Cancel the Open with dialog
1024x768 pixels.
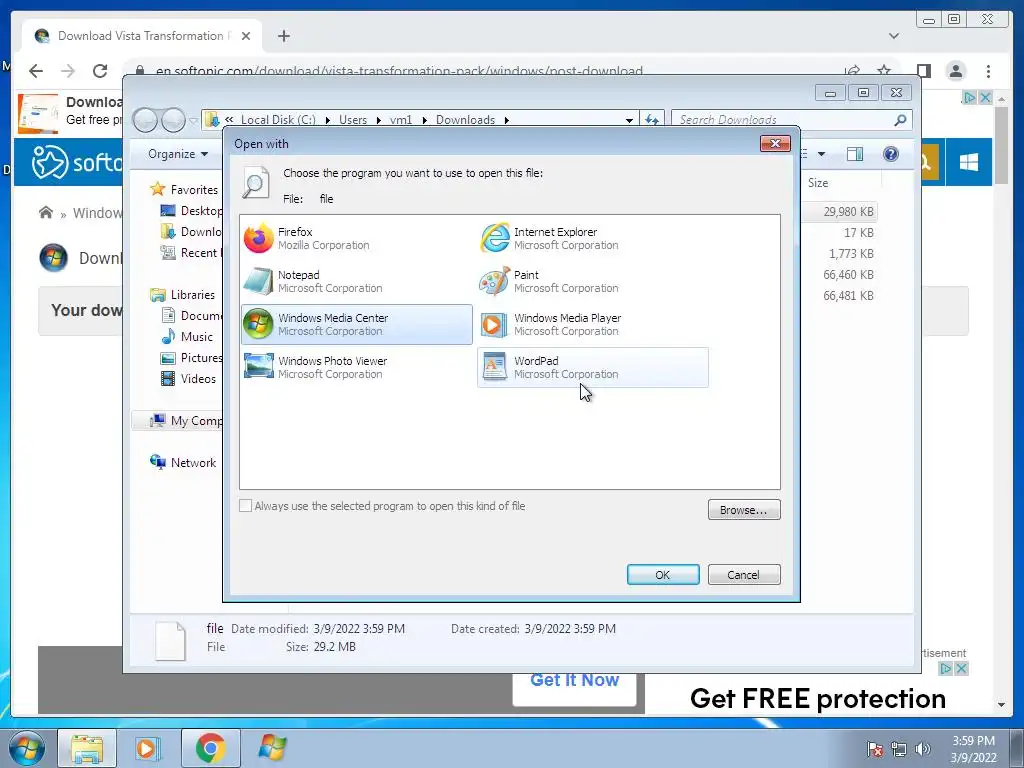[x=744, y=575]
